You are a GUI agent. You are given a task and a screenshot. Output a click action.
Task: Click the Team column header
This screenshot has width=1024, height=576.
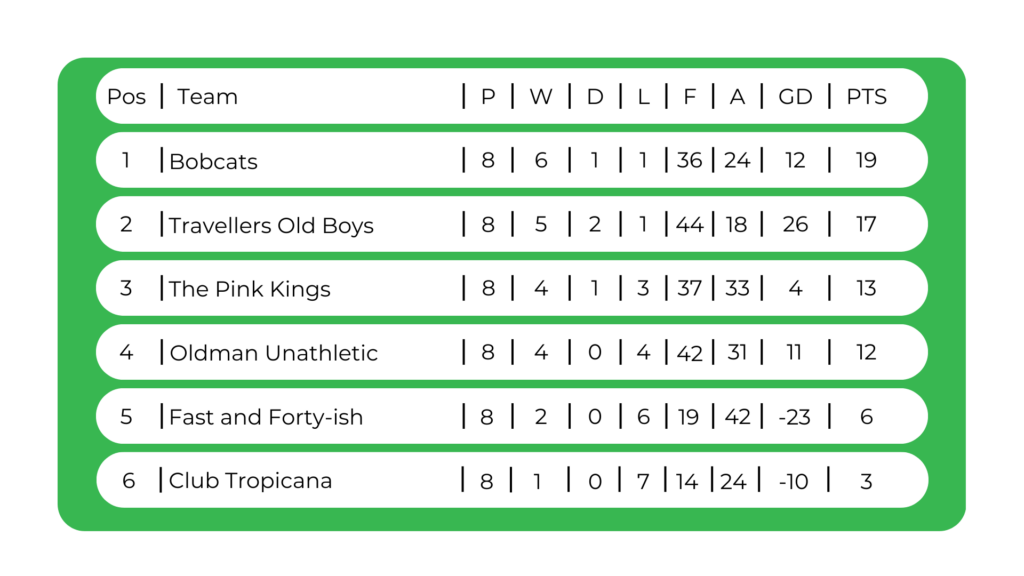coord(207,97)
